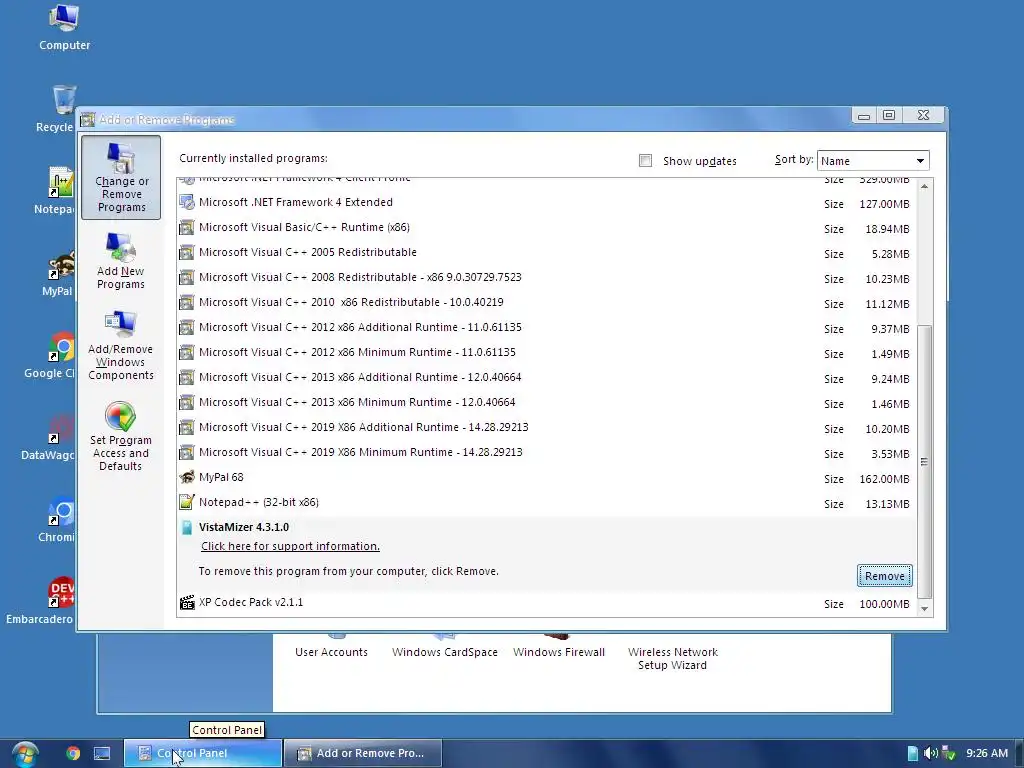Open Add New Programs in the sidebar
The image size is (1024, 768).
pyautogui.click(x=121, y=261)
